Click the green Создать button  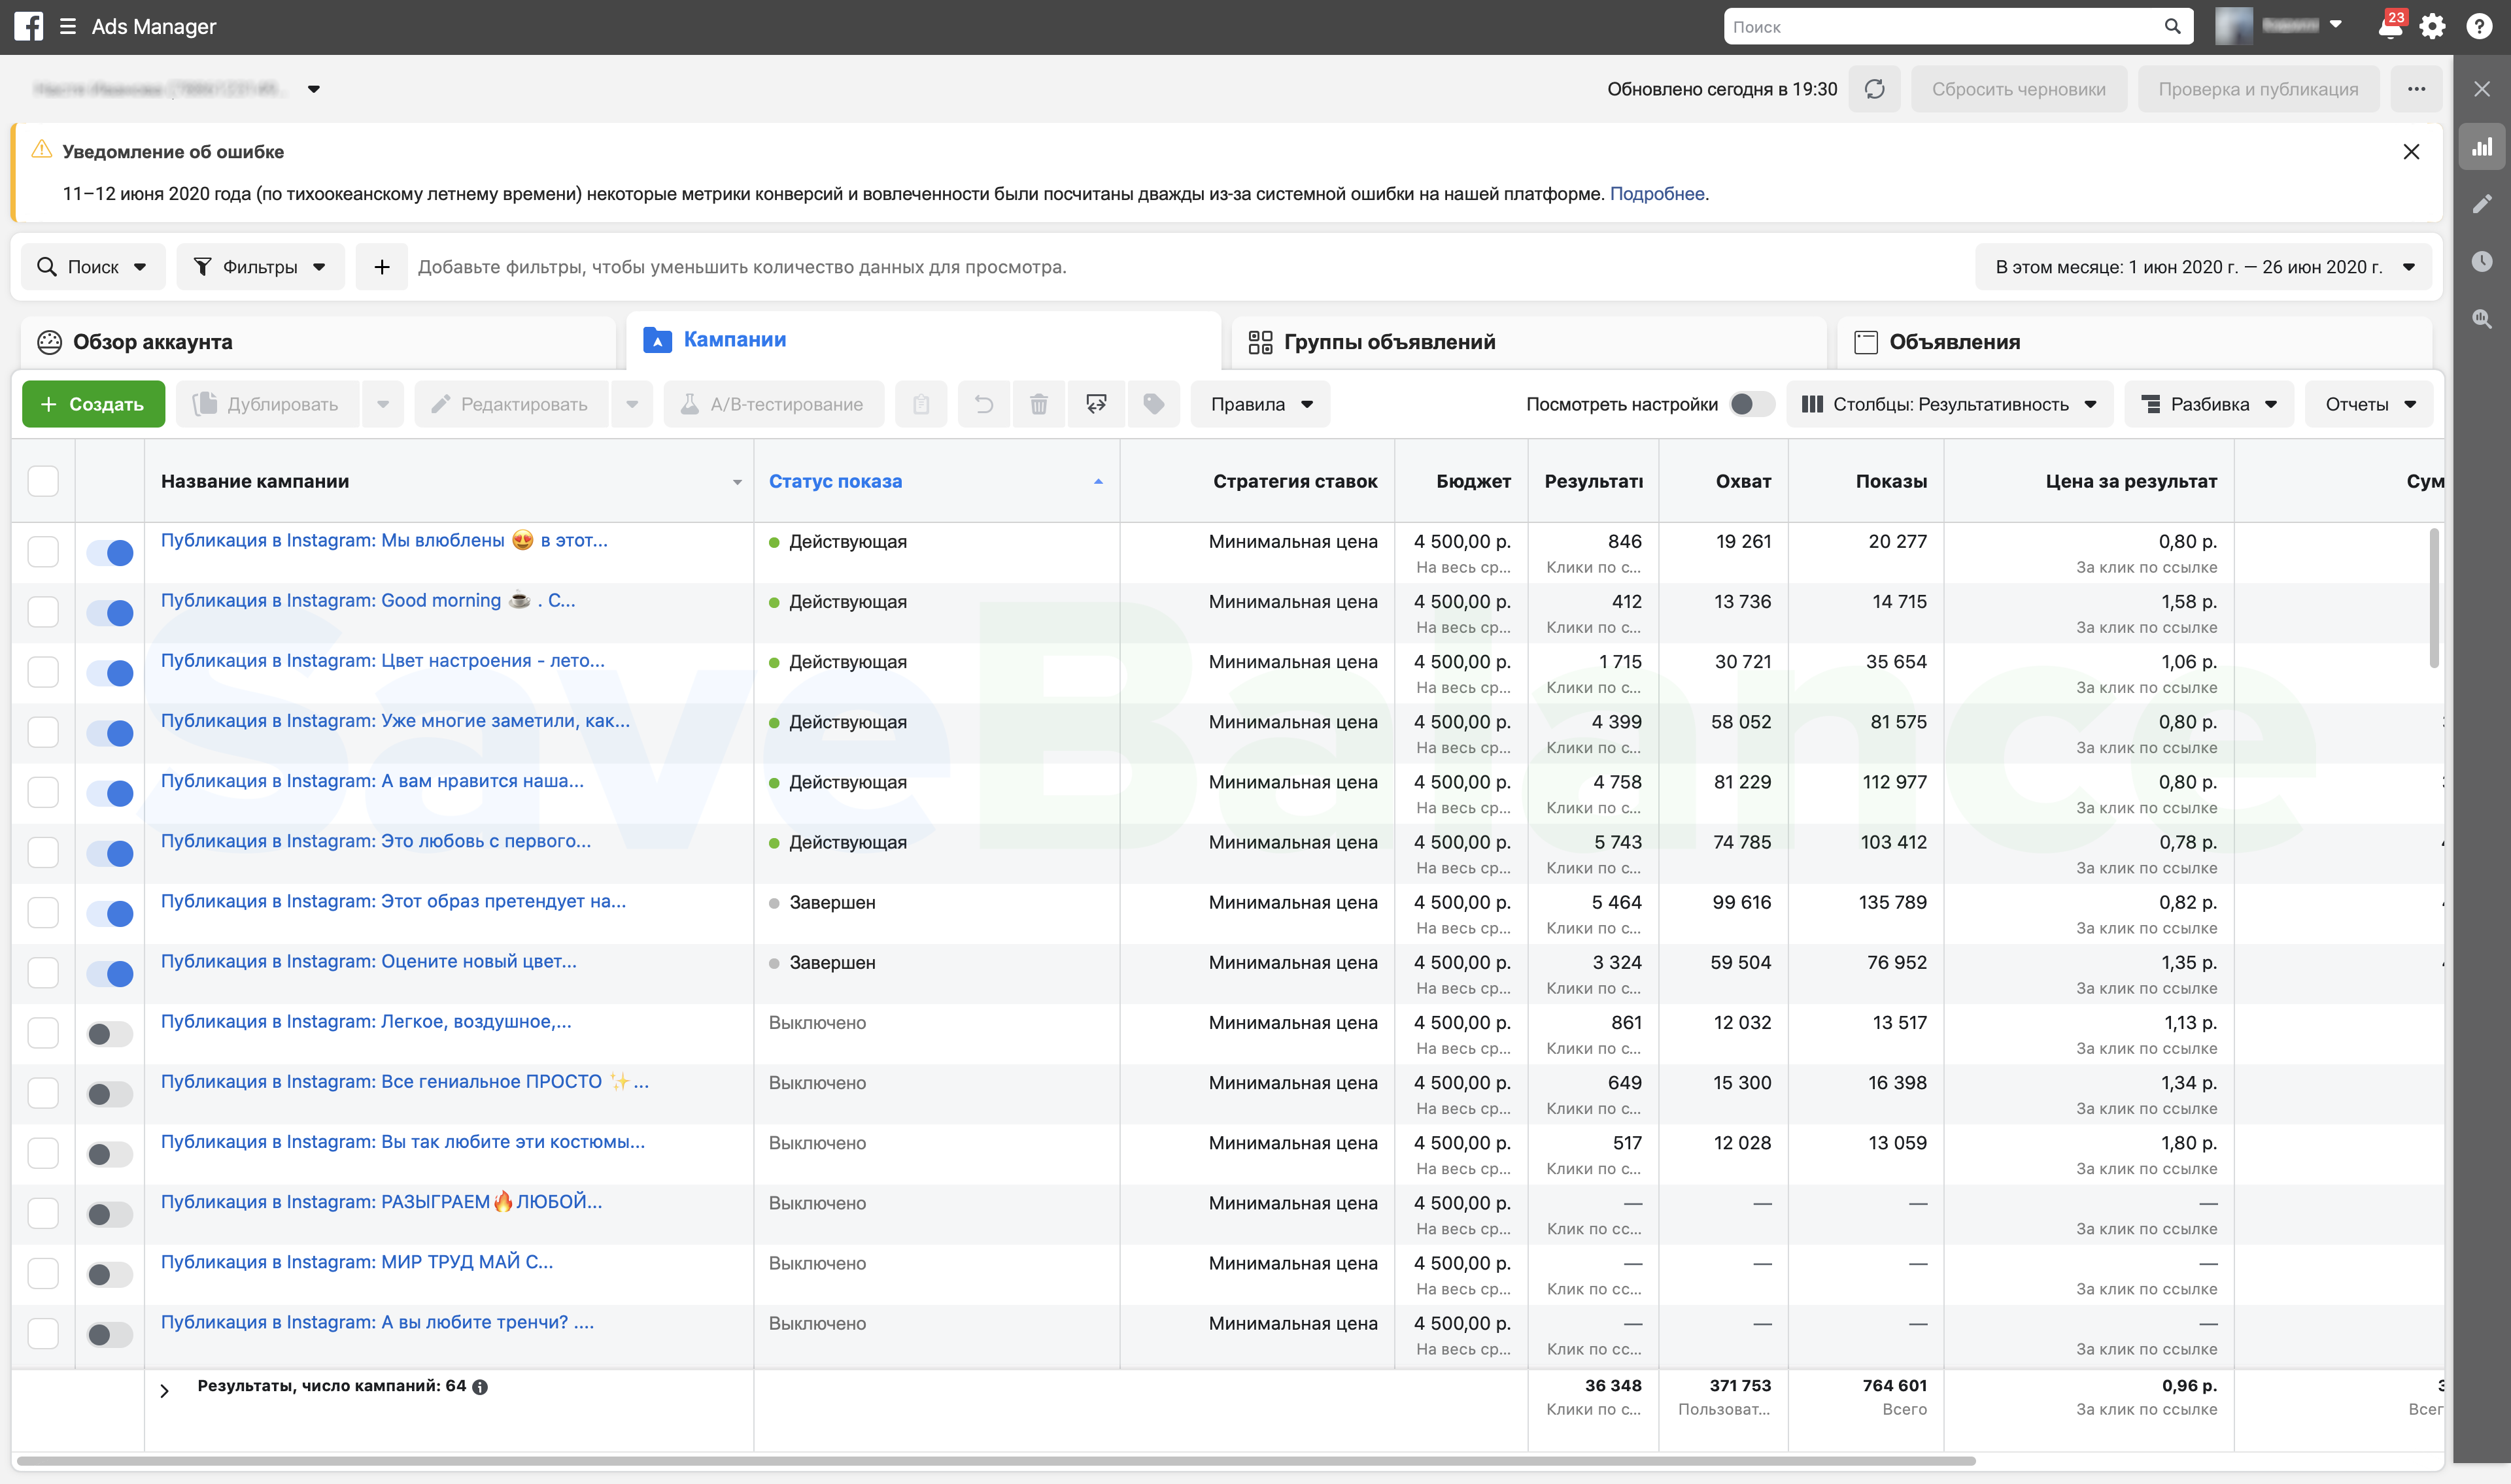pyautogui.click(x=93, y=404)
